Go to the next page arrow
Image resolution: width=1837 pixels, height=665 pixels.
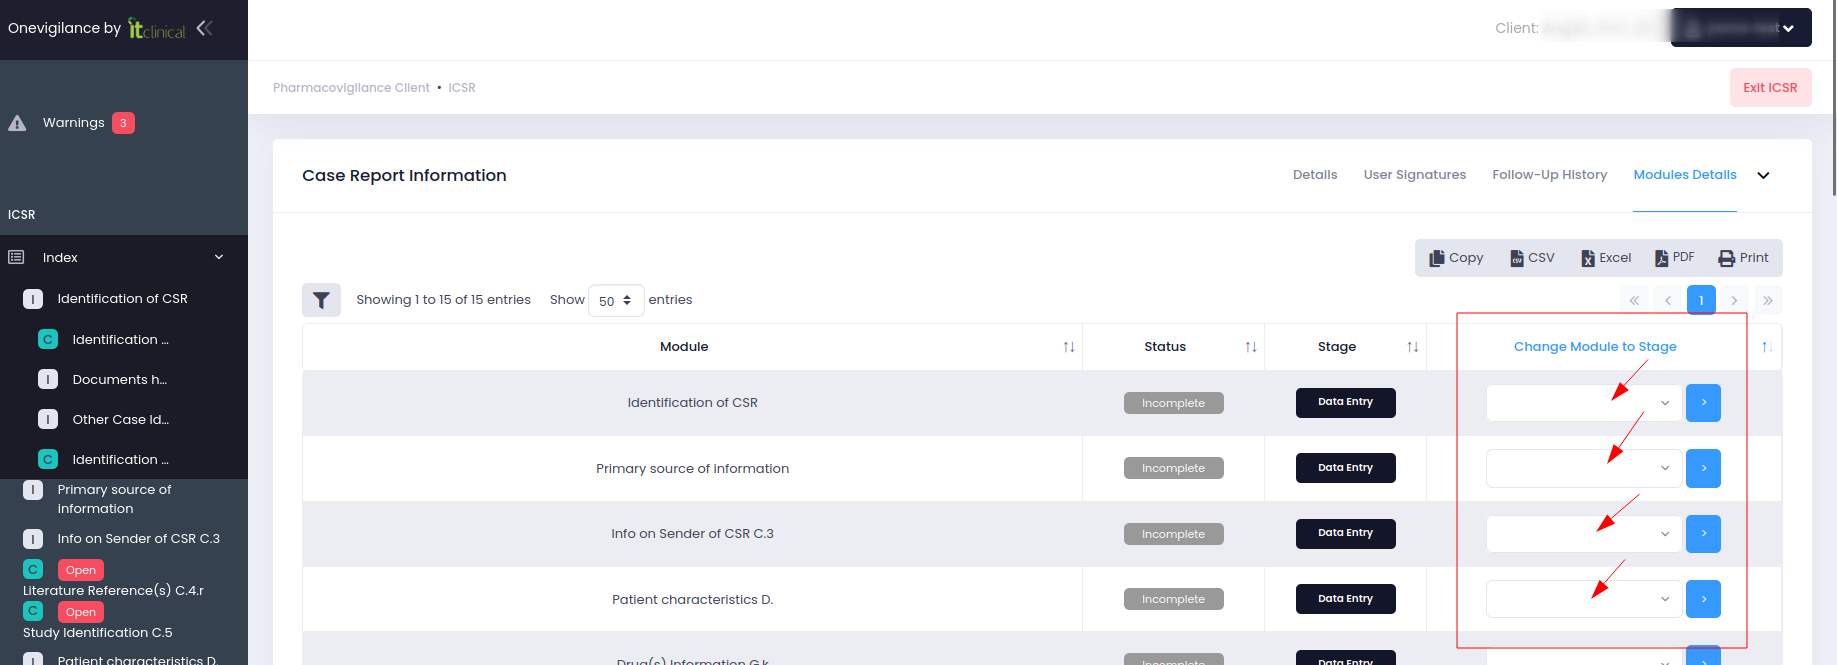(x=1734, y=300)
